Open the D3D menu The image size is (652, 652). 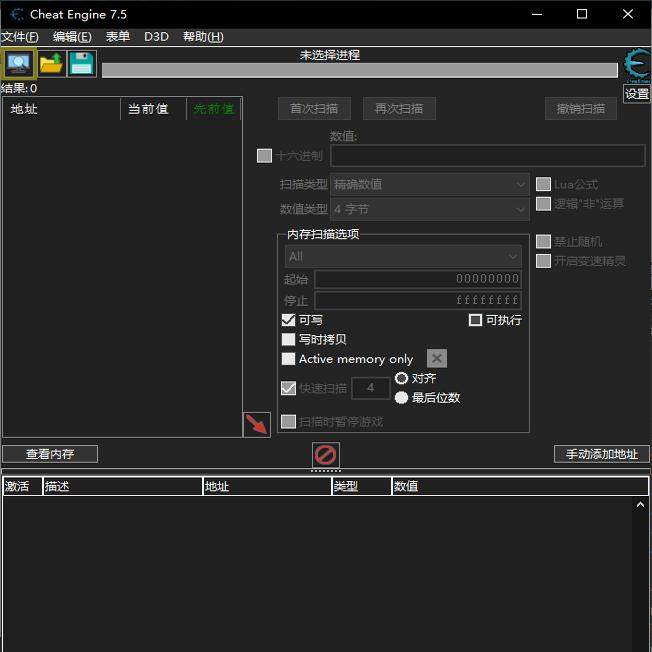156,37
